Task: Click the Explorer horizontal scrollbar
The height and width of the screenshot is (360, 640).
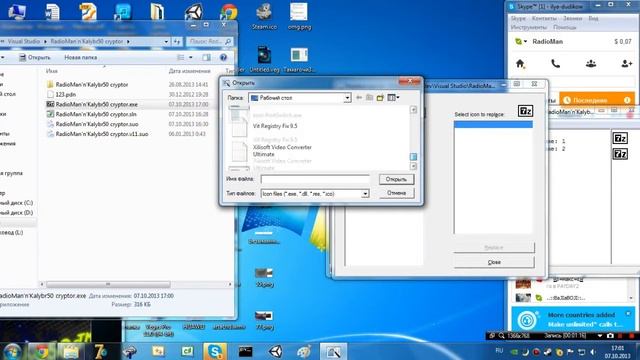Action: 108,284
